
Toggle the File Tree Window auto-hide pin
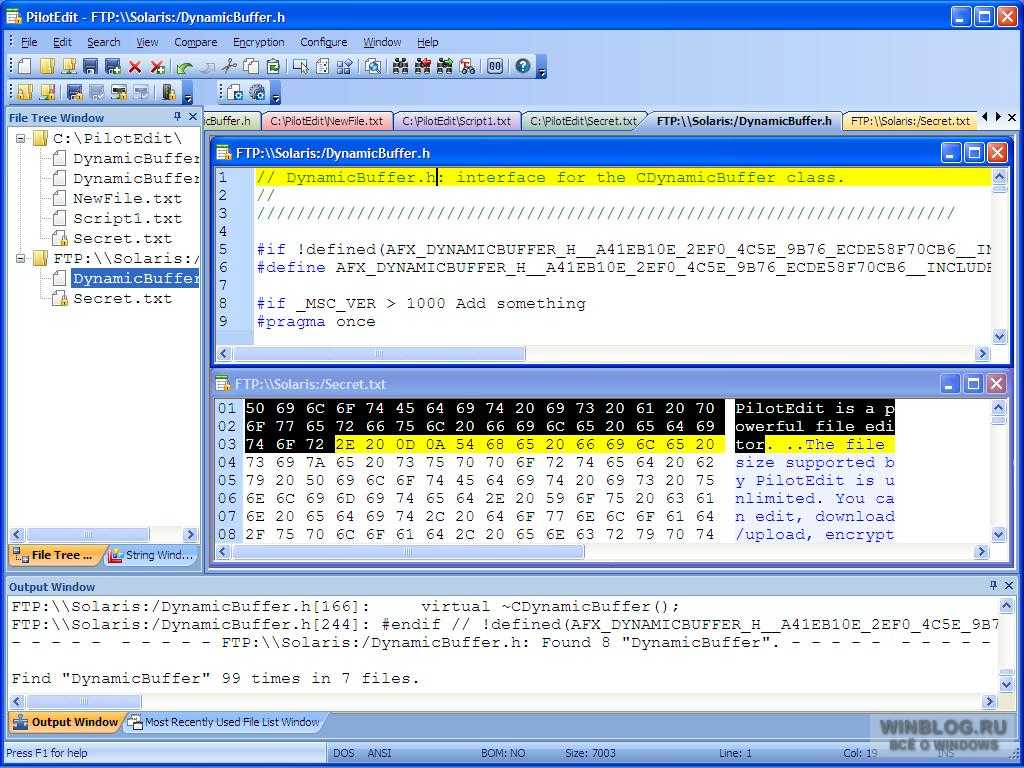click(x=177, y=117)
